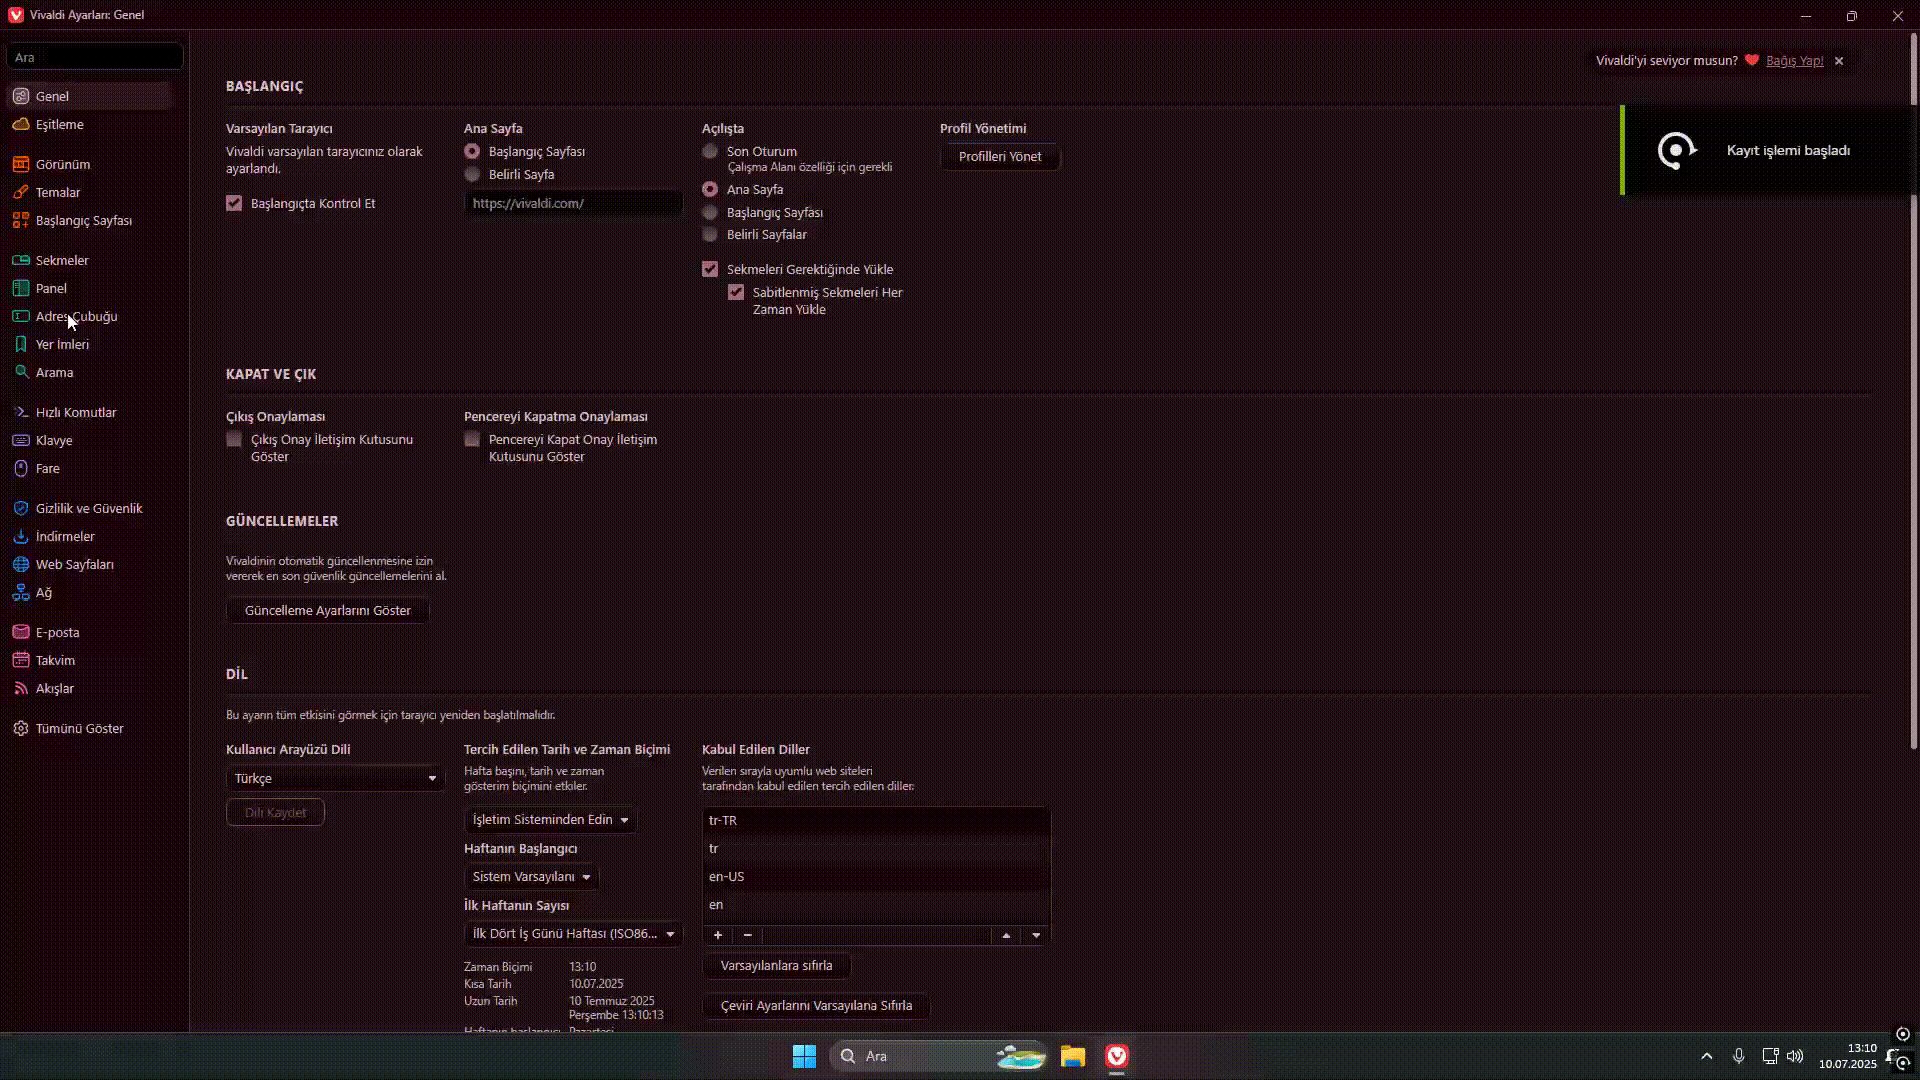The width and height of the screenshot is (1920, 1080).
Task: Open the Adres Çubuğu icon
Action: [x=20, y=317]
